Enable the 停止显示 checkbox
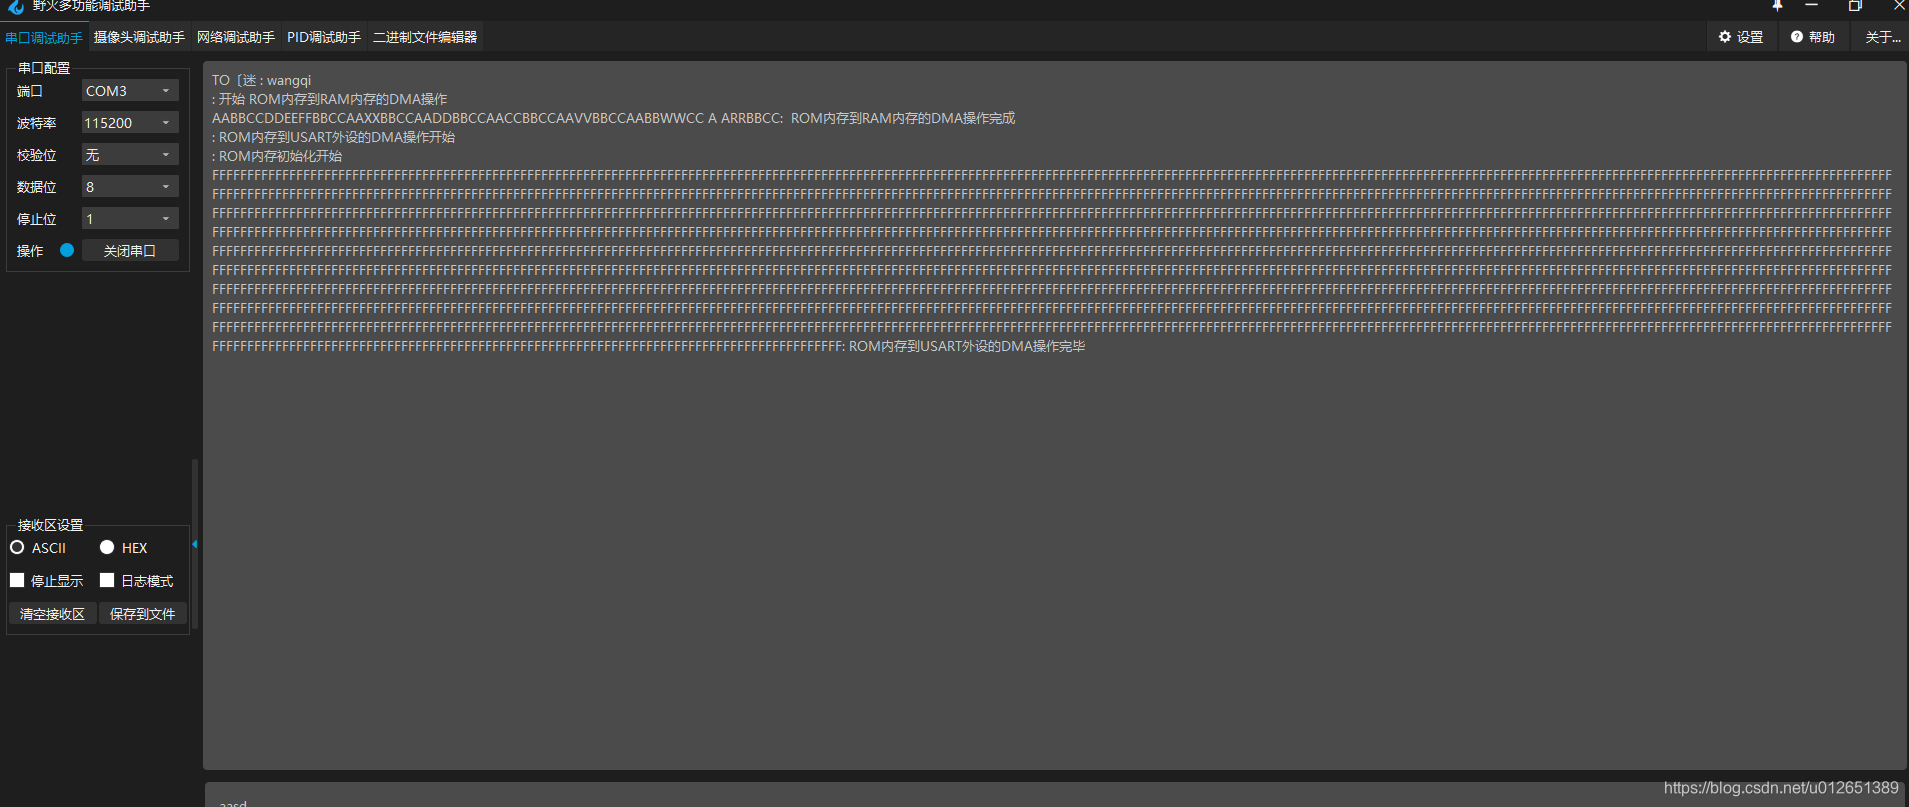Viewport: 1909px width, 807px height. [x=17, y=580]
